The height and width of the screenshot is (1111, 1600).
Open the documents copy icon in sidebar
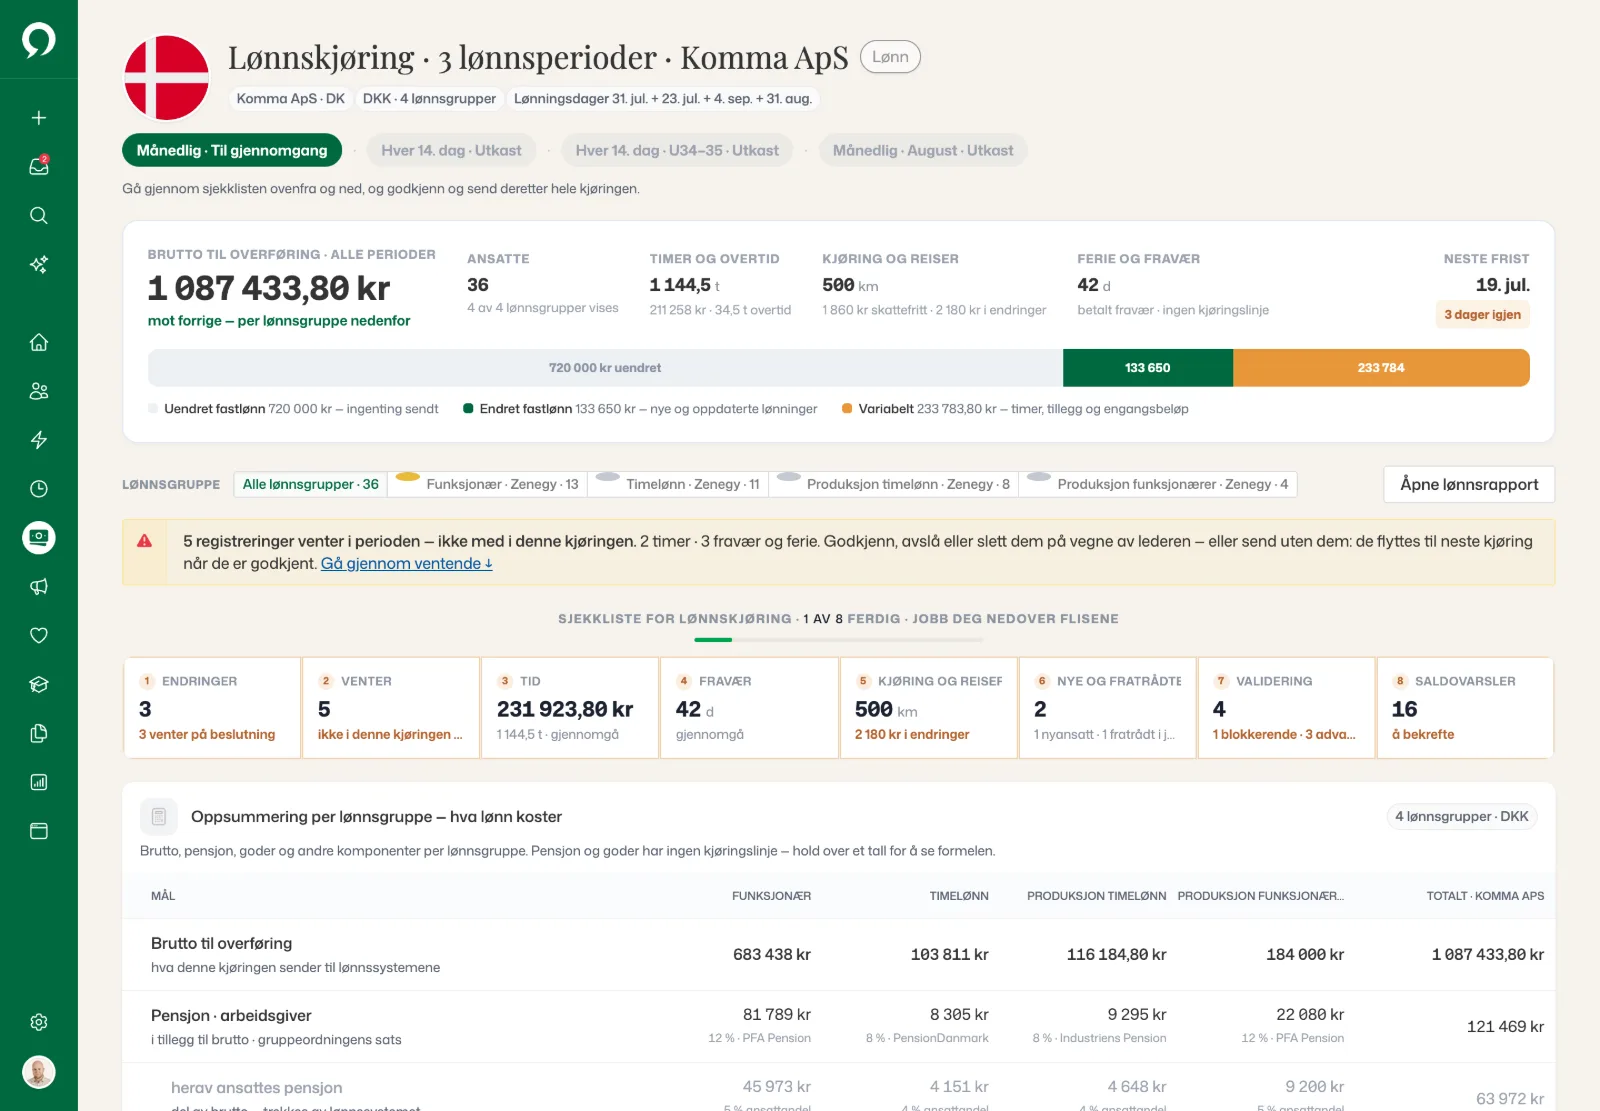tap(39, 734)
